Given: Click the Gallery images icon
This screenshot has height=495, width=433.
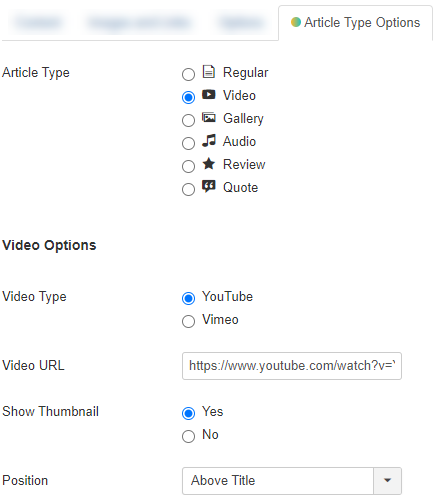Looking at the screenshot, I should coord(209,118).
